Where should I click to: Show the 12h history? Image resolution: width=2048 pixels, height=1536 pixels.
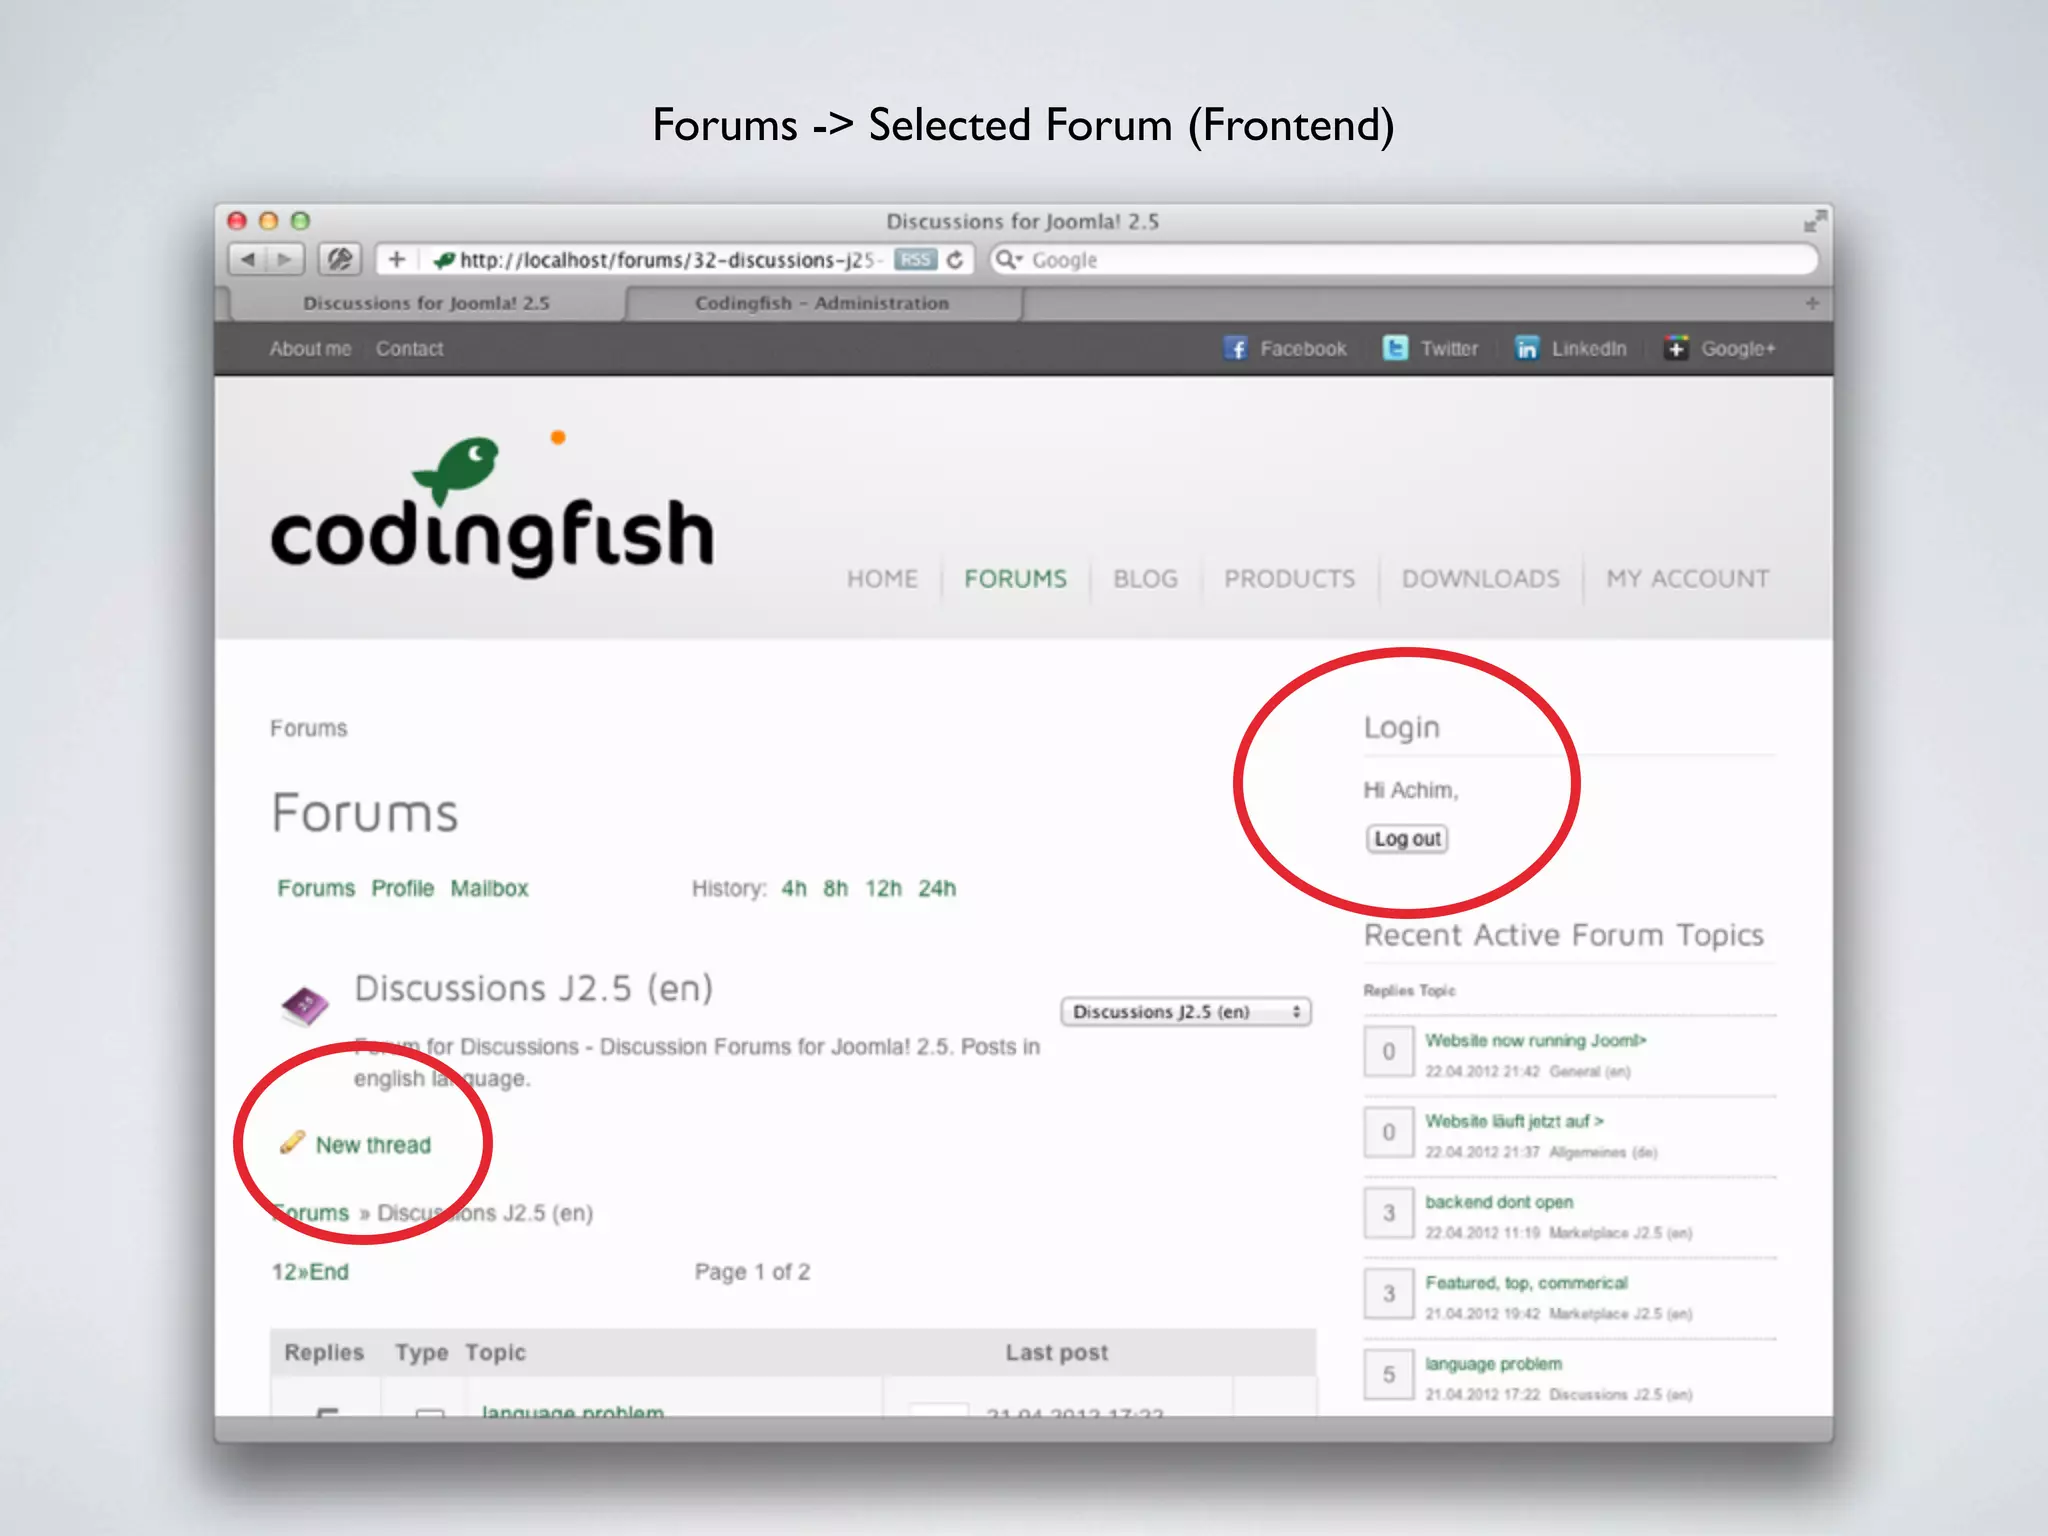883,888
